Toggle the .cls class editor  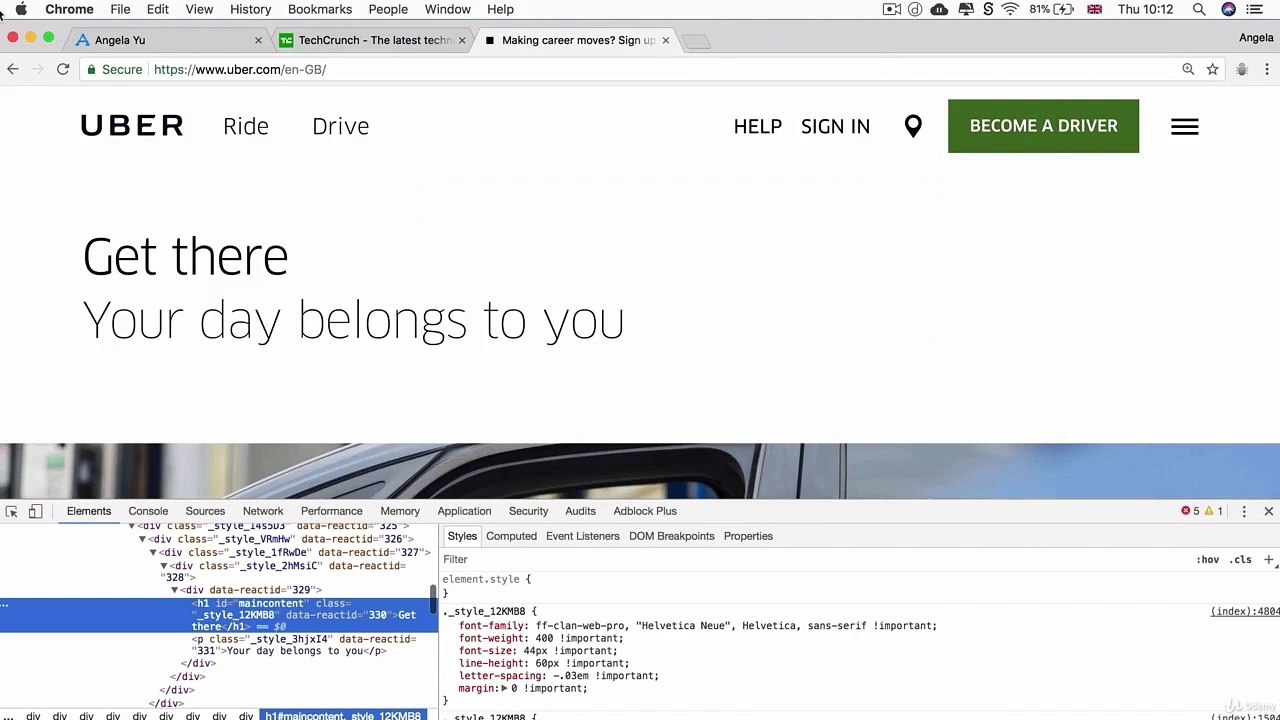(x=1241, y=559)
